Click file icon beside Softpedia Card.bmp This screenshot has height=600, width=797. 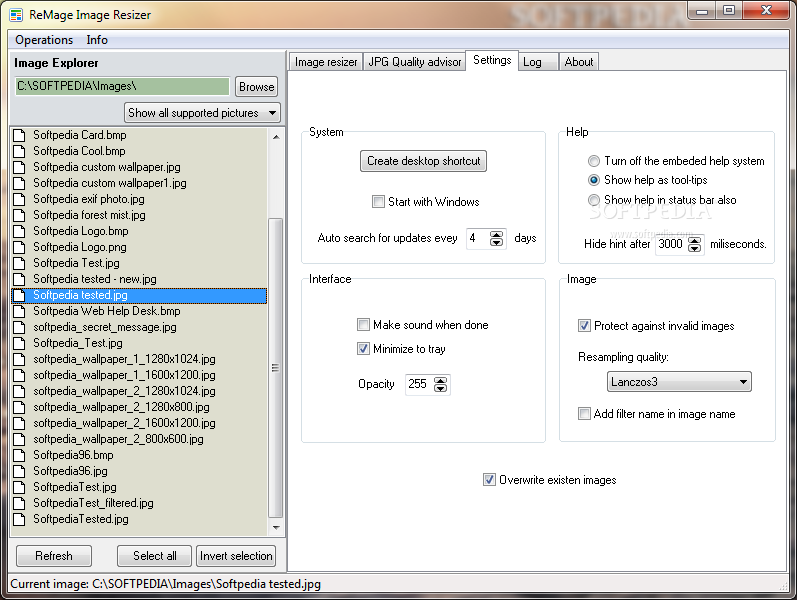[19, 135]
